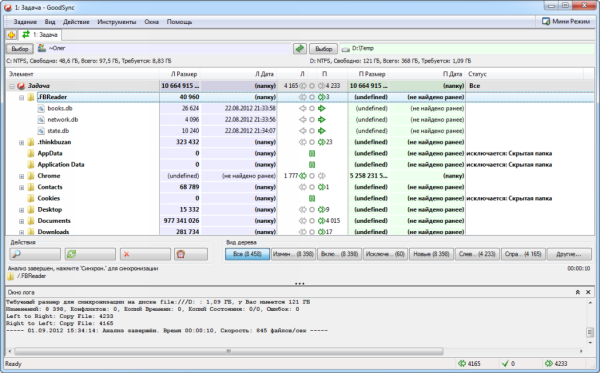Expand the Desktop folder
This screenshot has height=373, width=600.
(21, 210)
